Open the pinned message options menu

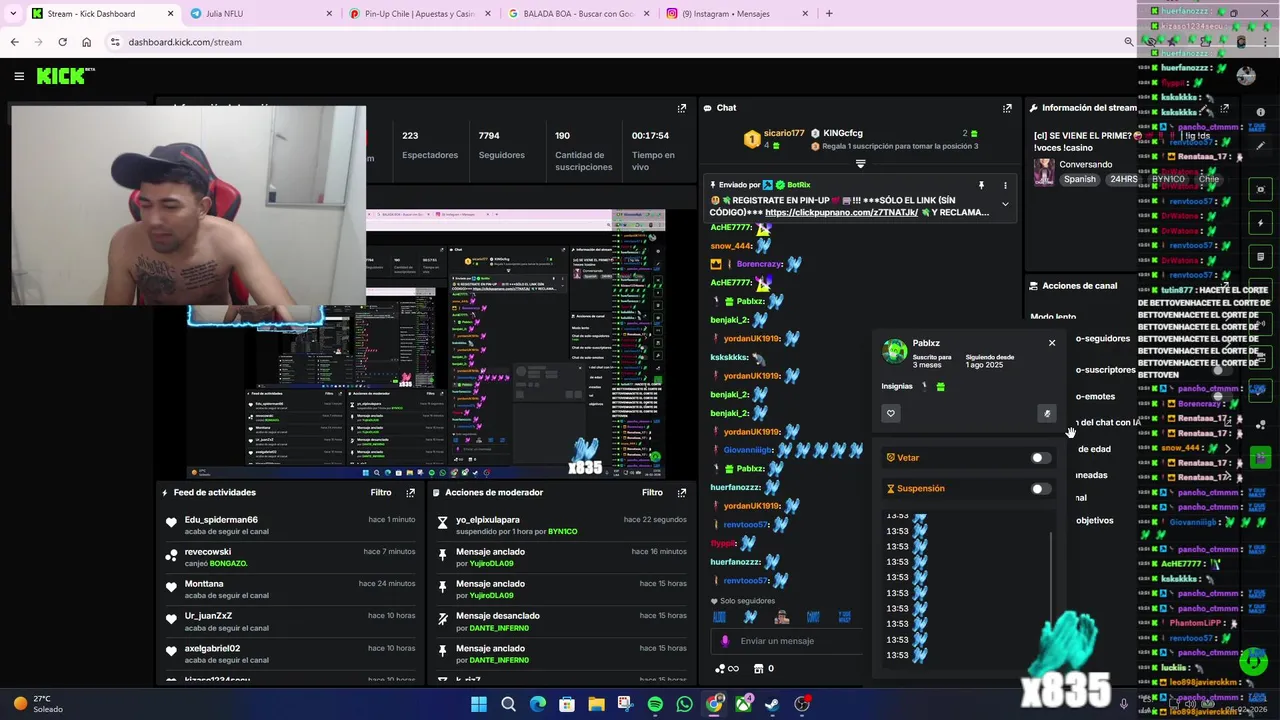pyautogui.click(x=1005, y=185)
